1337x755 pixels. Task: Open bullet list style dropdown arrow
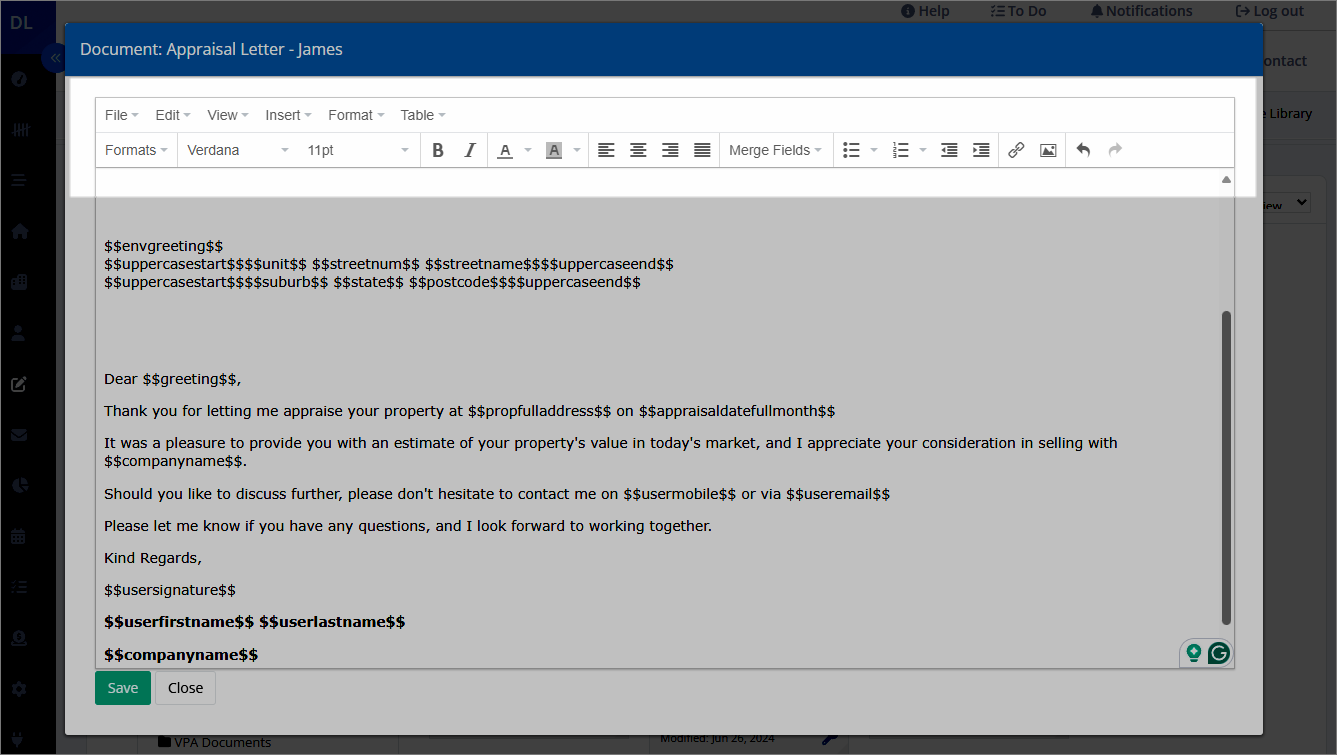point(874,150)
